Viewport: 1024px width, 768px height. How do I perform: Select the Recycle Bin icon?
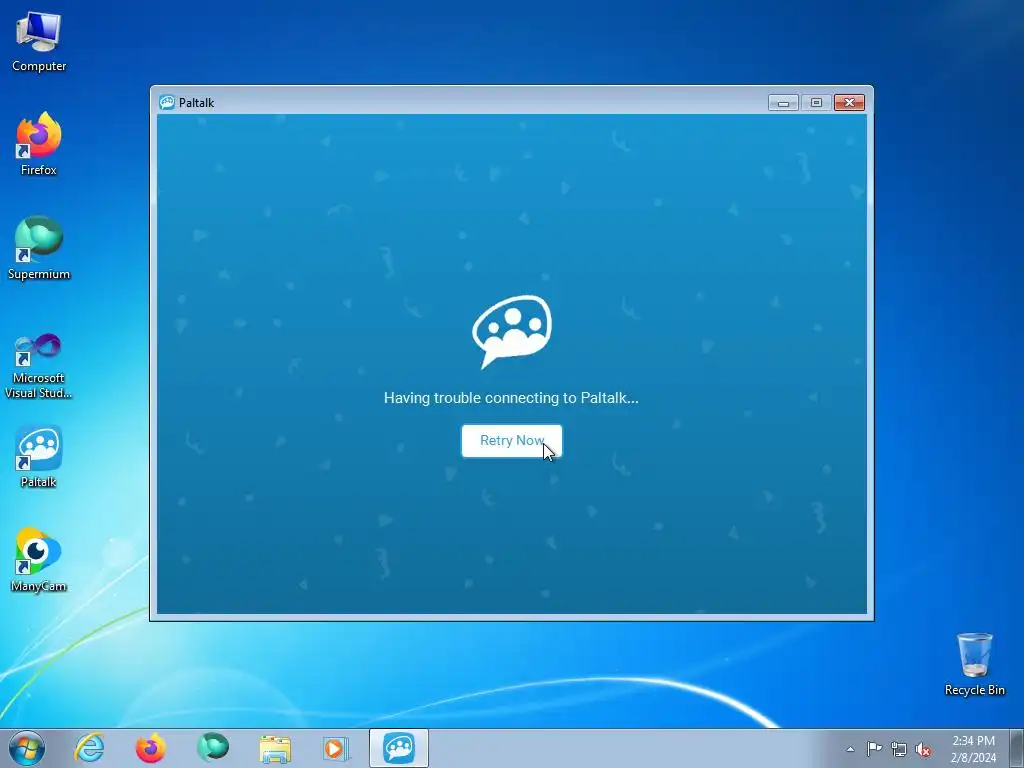click(x=974, y=664)
